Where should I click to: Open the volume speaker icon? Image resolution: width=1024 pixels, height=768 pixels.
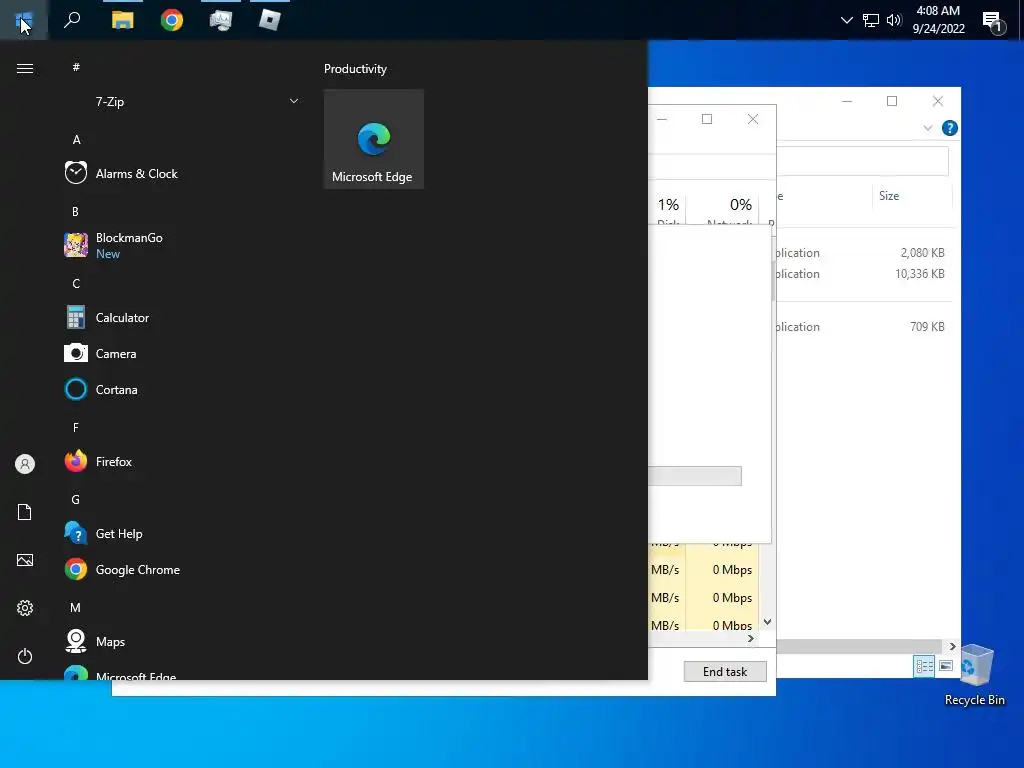[x=894, y=20]
